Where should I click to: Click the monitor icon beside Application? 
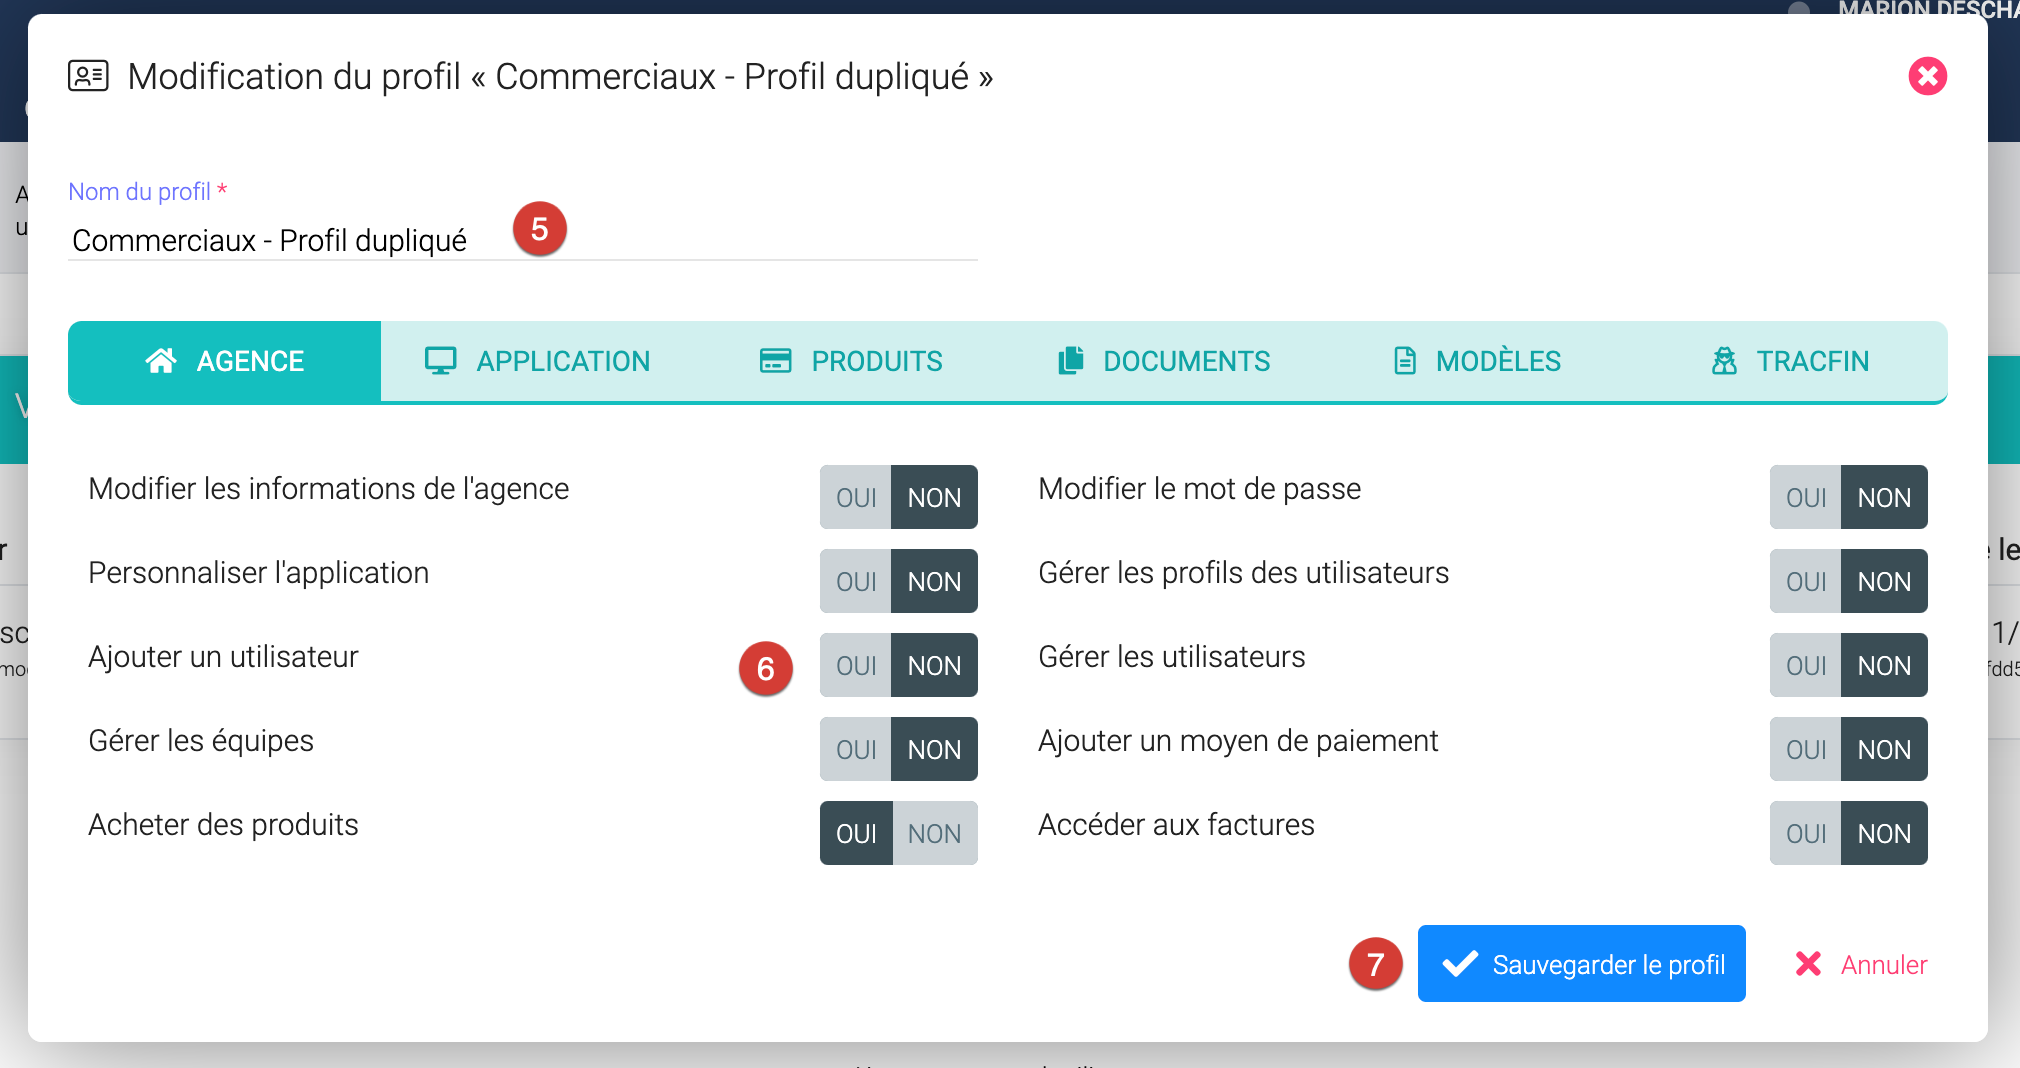tap(440, 361)
